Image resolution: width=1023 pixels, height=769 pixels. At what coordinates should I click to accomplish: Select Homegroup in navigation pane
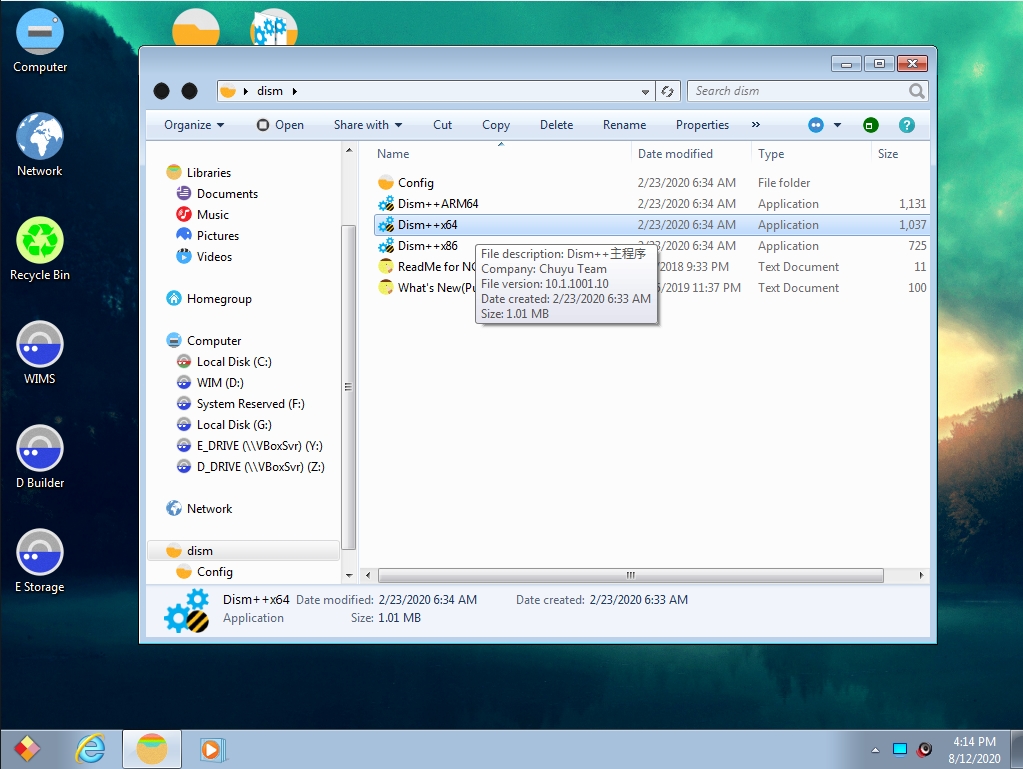coord(219,299)
